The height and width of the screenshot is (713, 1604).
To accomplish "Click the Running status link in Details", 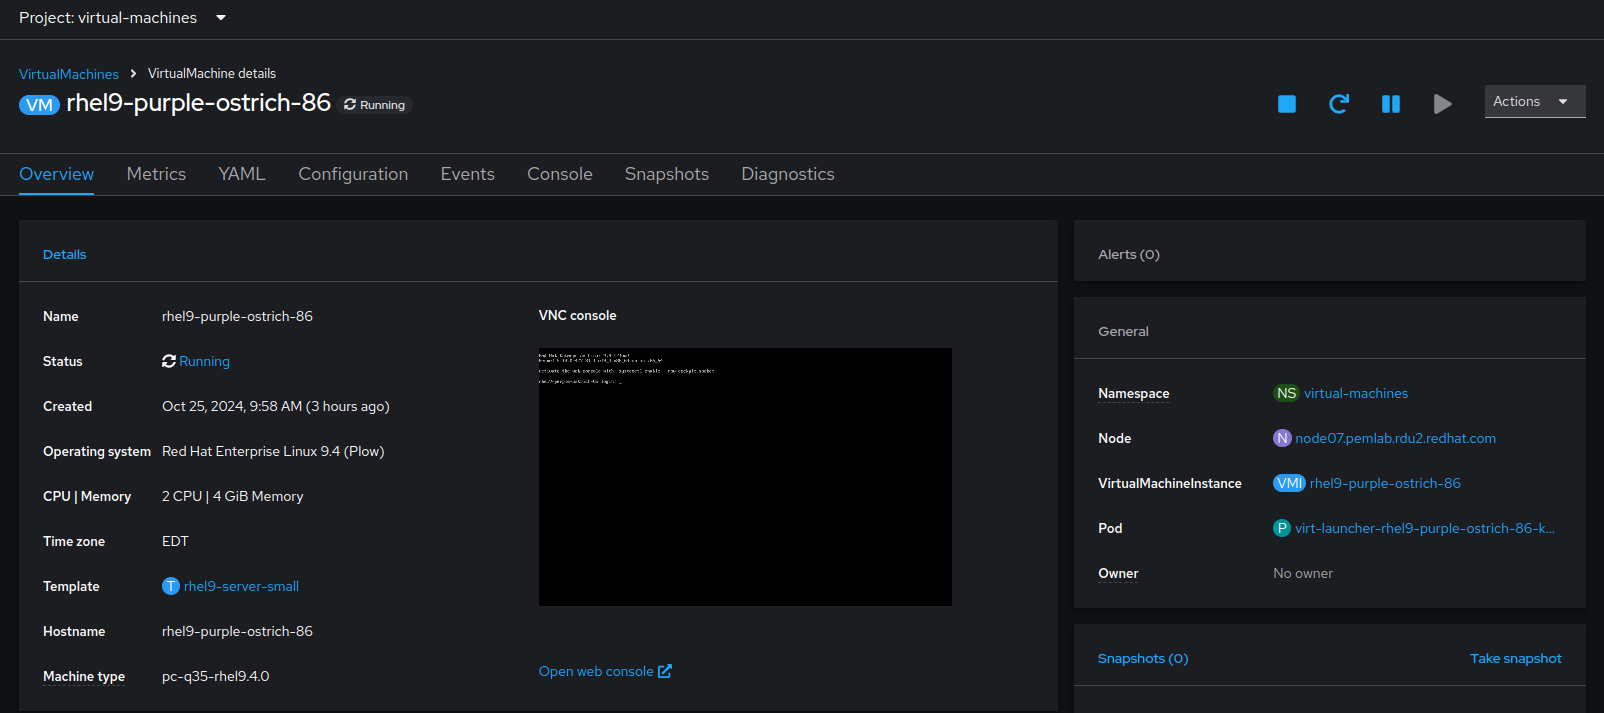I will click(x=204, y=361).
